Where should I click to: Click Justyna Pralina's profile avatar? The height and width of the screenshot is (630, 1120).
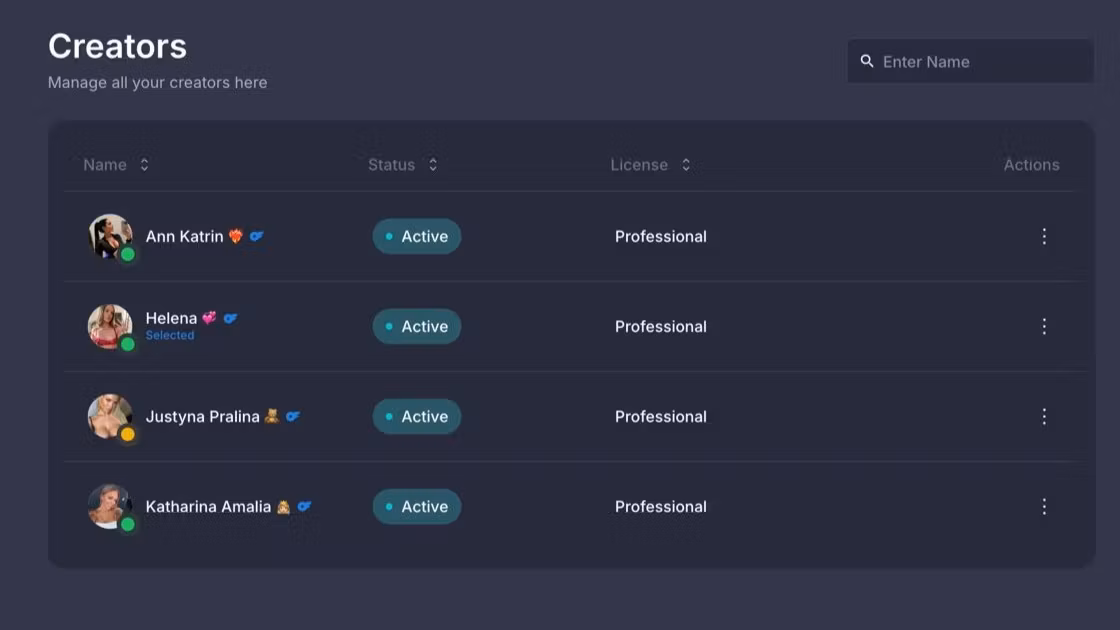[109, 416]
